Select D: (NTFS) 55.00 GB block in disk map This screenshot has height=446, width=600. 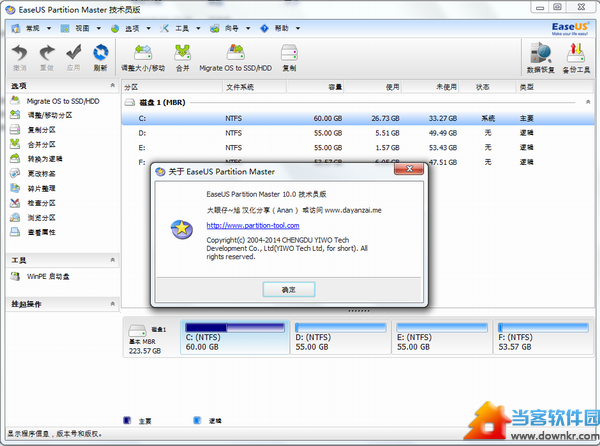click(341, 337)
